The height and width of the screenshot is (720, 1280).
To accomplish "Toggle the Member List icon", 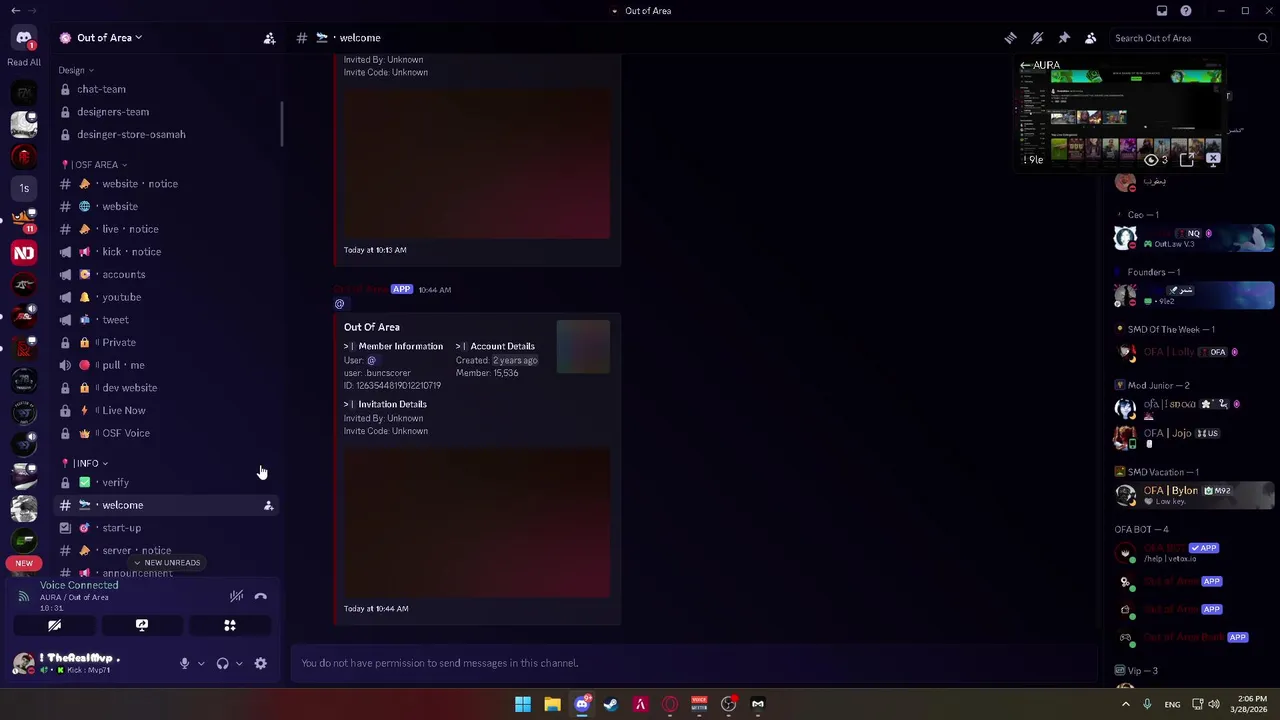I will click(1091, 38).
